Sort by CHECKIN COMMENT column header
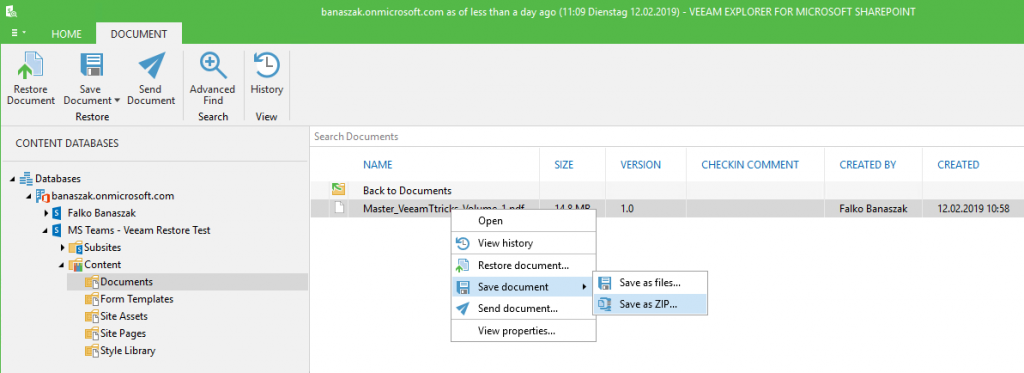 pyautogui.click(x=750, y=165)
